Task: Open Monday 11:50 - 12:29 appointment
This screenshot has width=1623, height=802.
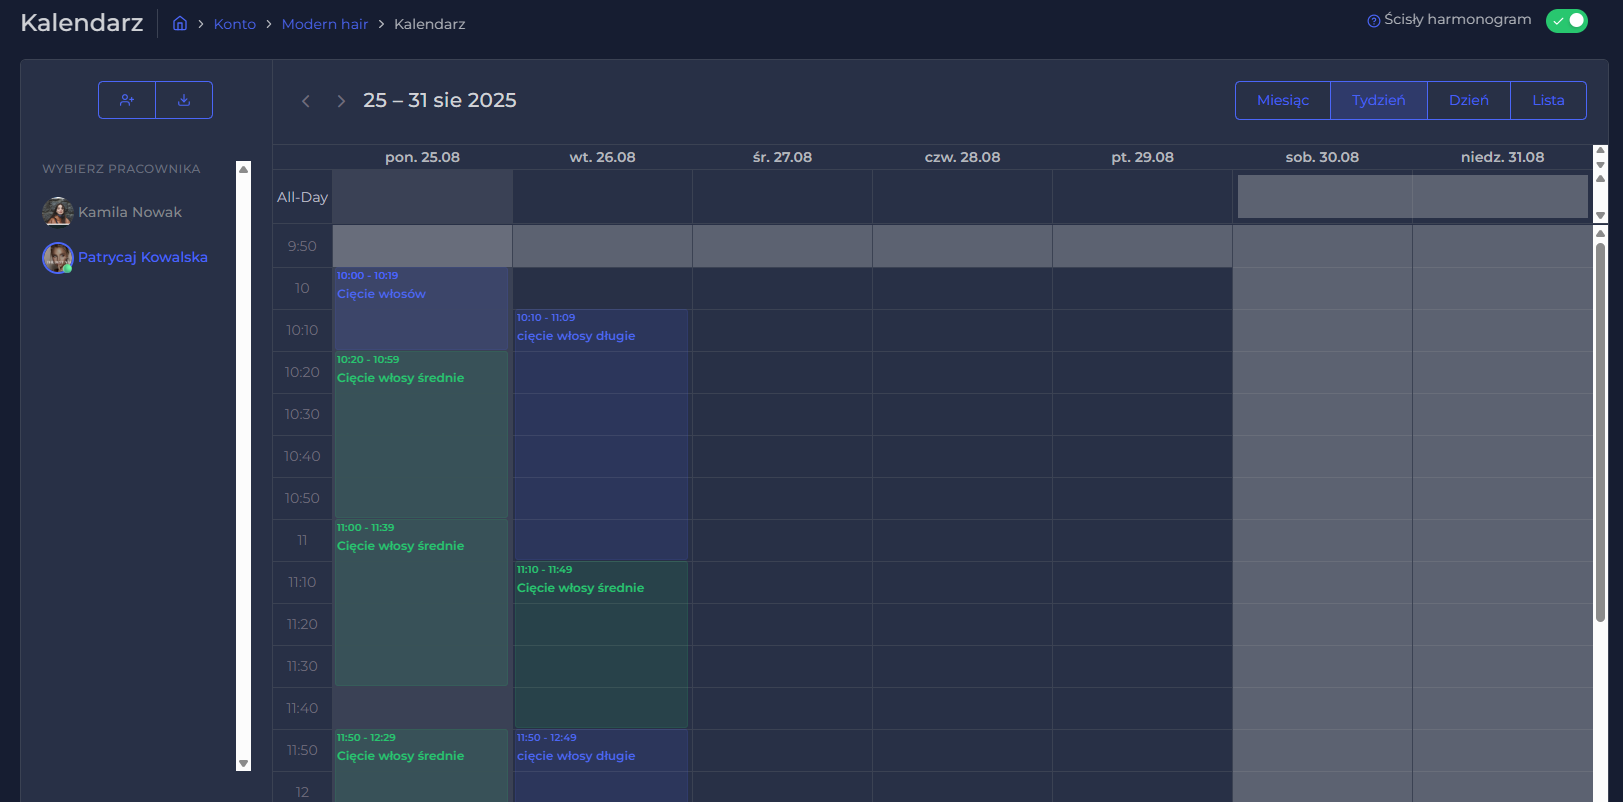Action: (x=421, y=766)
